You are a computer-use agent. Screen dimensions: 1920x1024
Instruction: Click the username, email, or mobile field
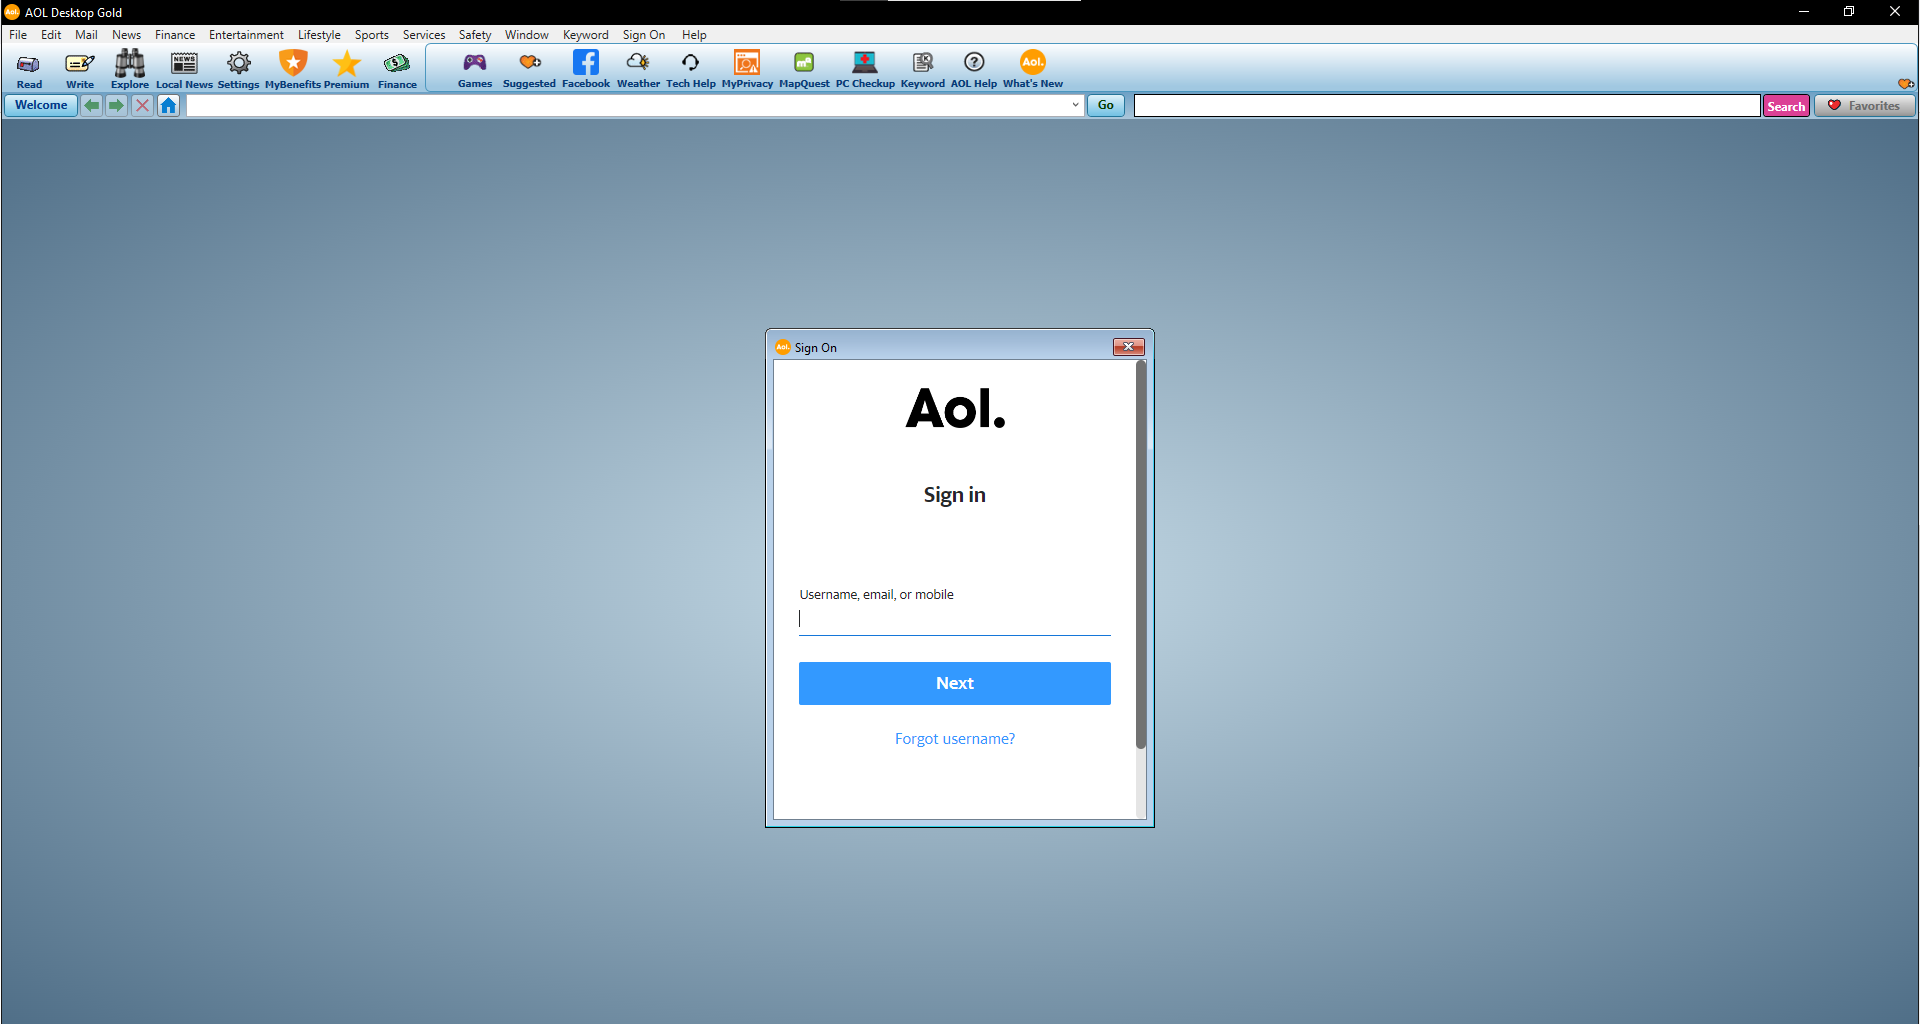click(x=954, y=618)
